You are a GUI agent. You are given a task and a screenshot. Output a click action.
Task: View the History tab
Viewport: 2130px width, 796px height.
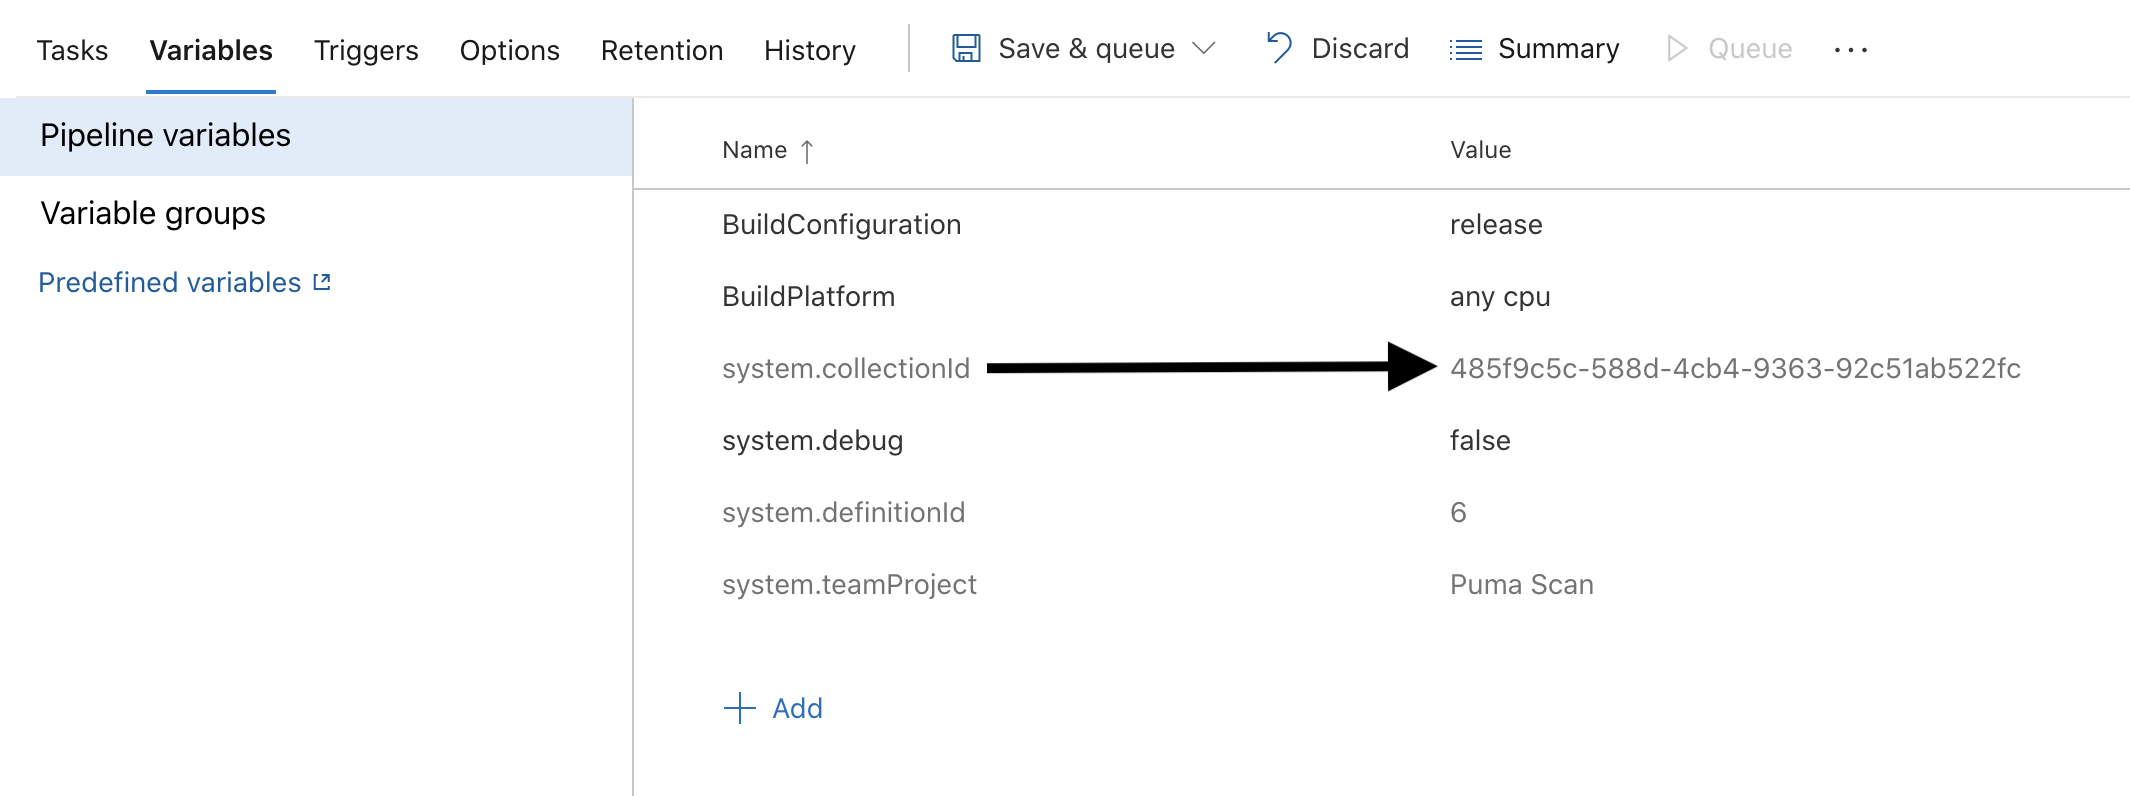(x=809, y=50)
